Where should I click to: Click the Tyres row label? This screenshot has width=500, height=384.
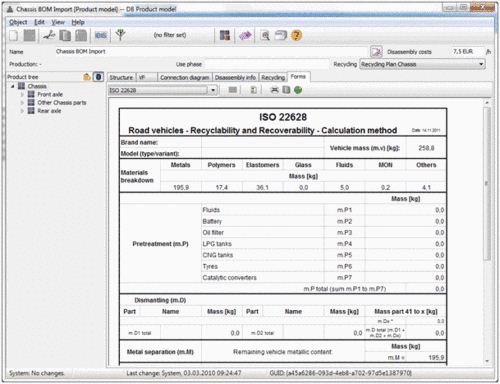click(210, 266)
